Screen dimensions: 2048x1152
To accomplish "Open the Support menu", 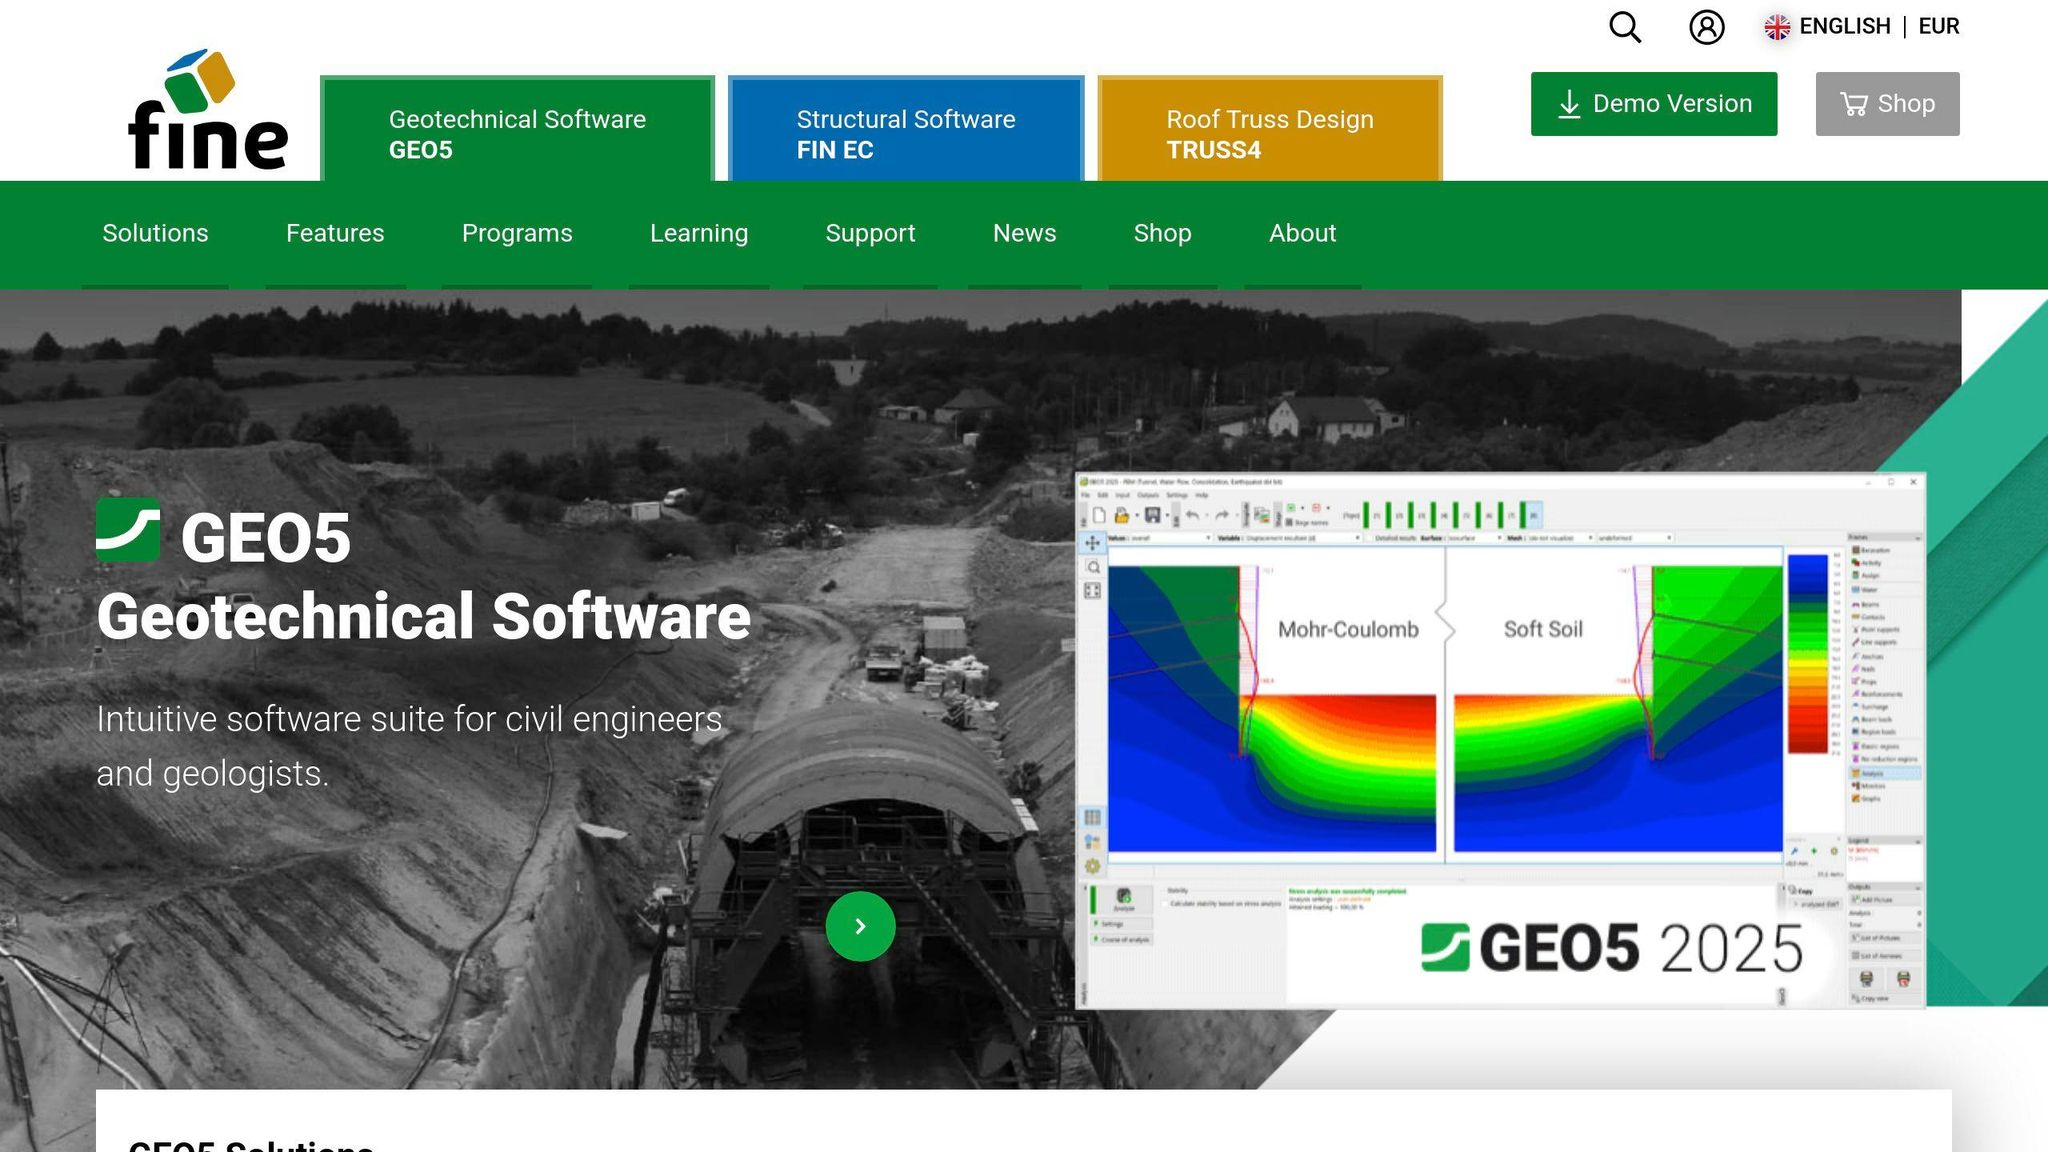I will [x=870, y=233].
